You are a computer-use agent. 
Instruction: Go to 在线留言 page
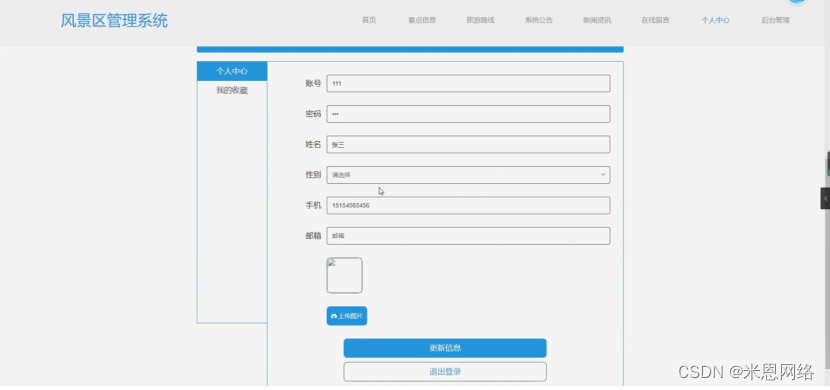pos(655,21)
